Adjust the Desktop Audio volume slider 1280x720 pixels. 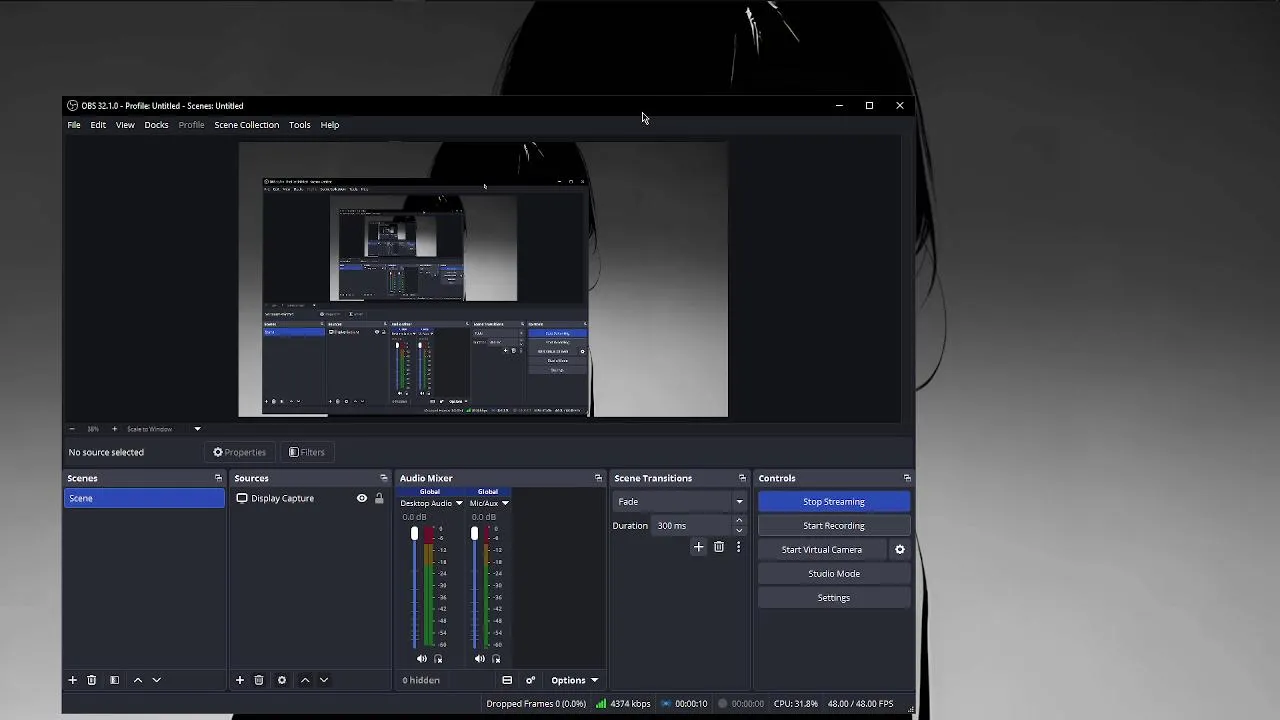tap(414, 588)
